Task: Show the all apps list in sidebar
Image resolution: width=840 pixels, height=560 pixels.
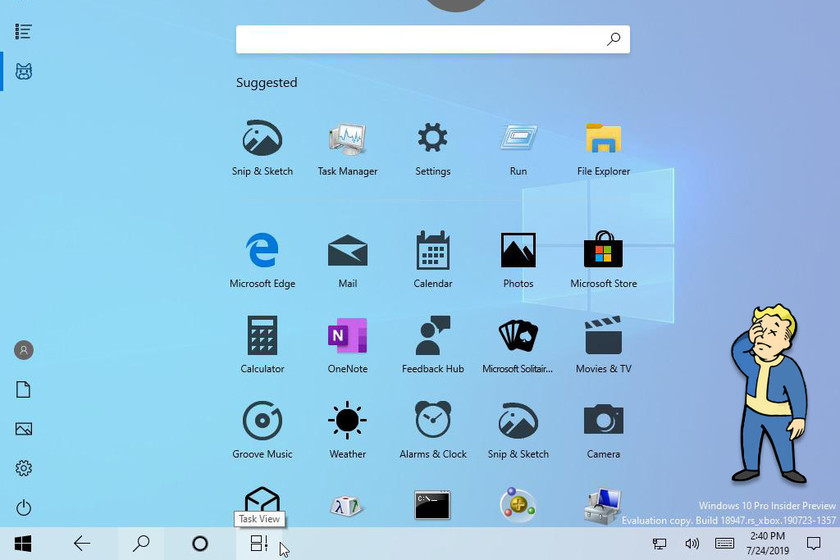Action: (x=23, y=32)
